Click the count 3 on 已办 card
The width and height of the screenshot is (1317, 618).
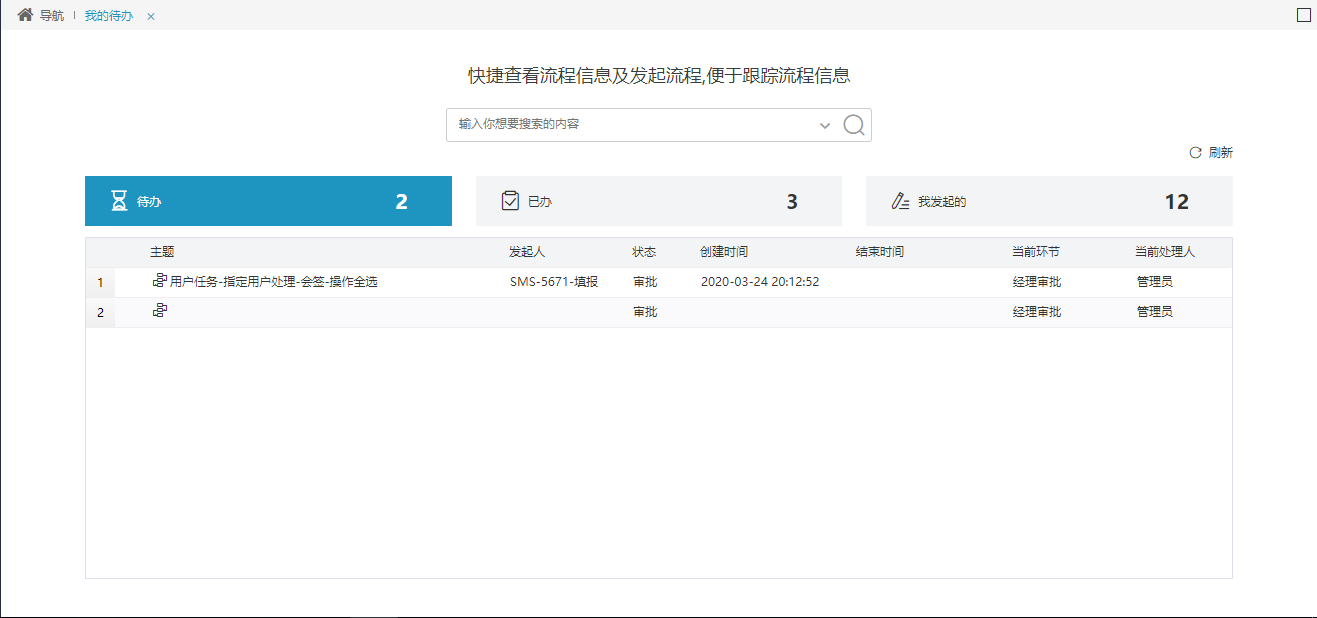pos(792,201)
